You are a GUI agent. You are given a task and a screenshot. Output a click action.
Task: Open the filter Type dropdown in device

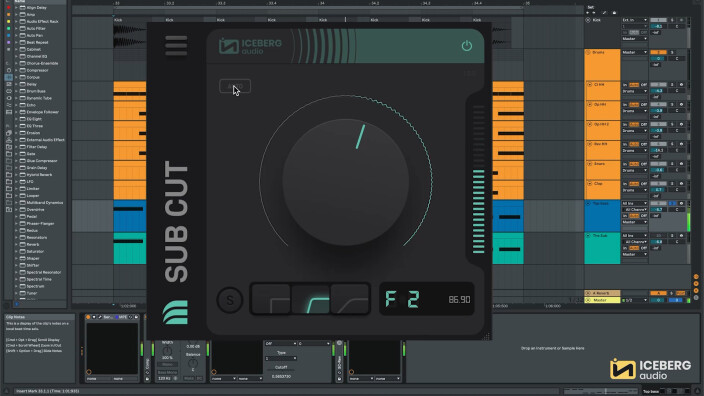(281, 358)
